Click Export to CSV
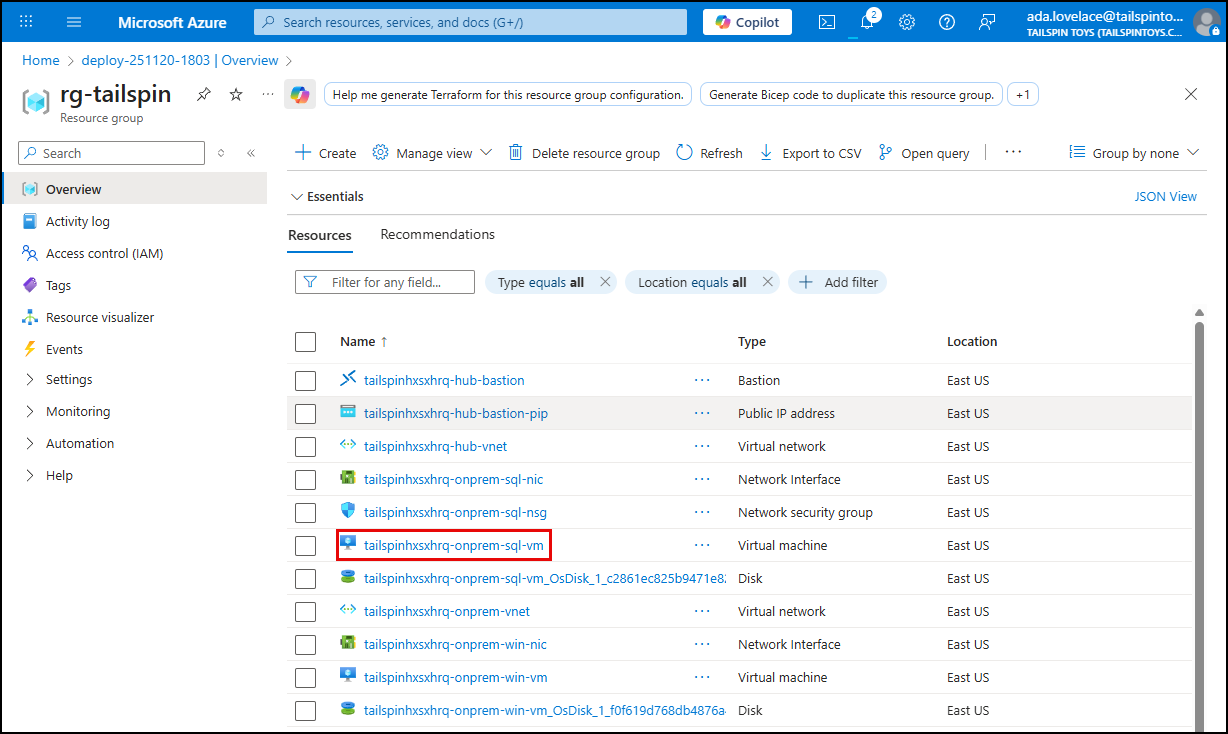The width and height of the screenshot is (1228, 734). (810, 152)
